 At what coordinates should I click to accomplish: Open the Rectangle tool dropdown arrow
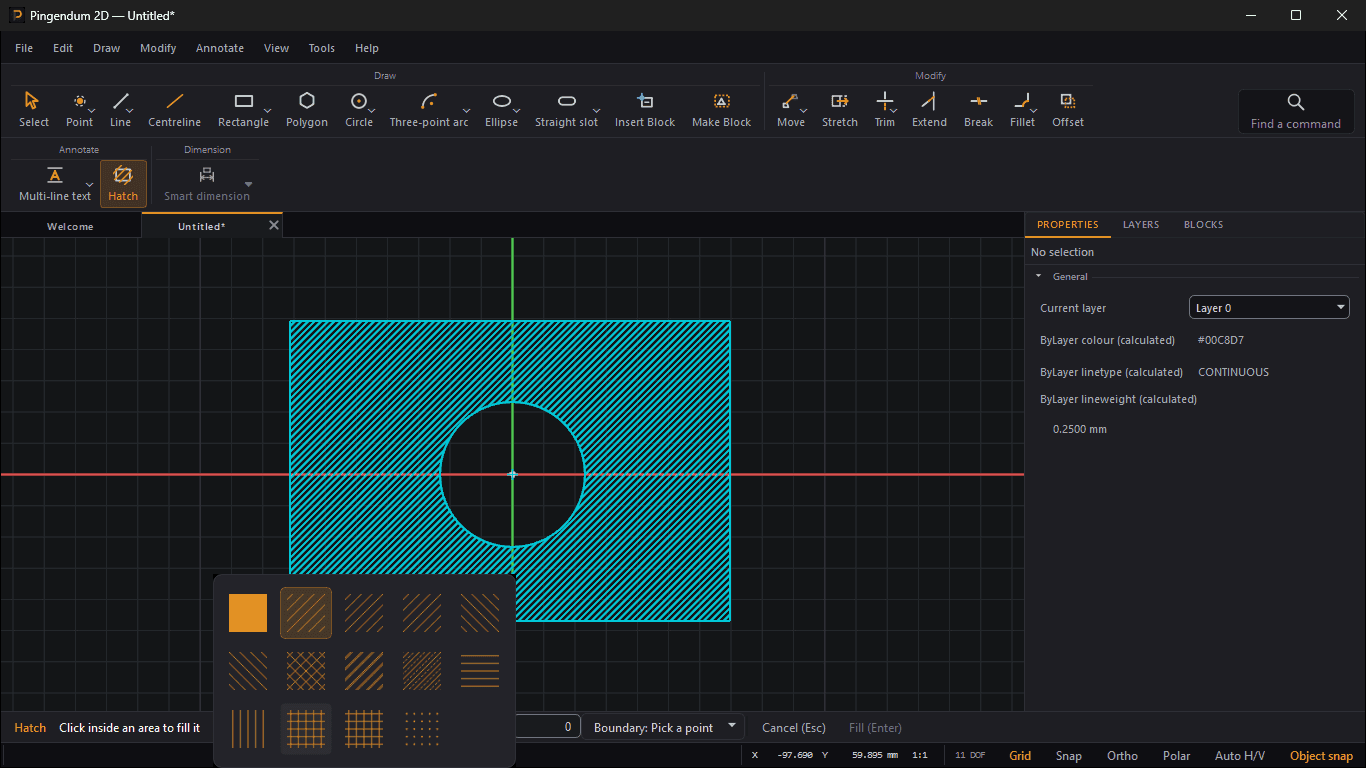click(x=267, y=110)
